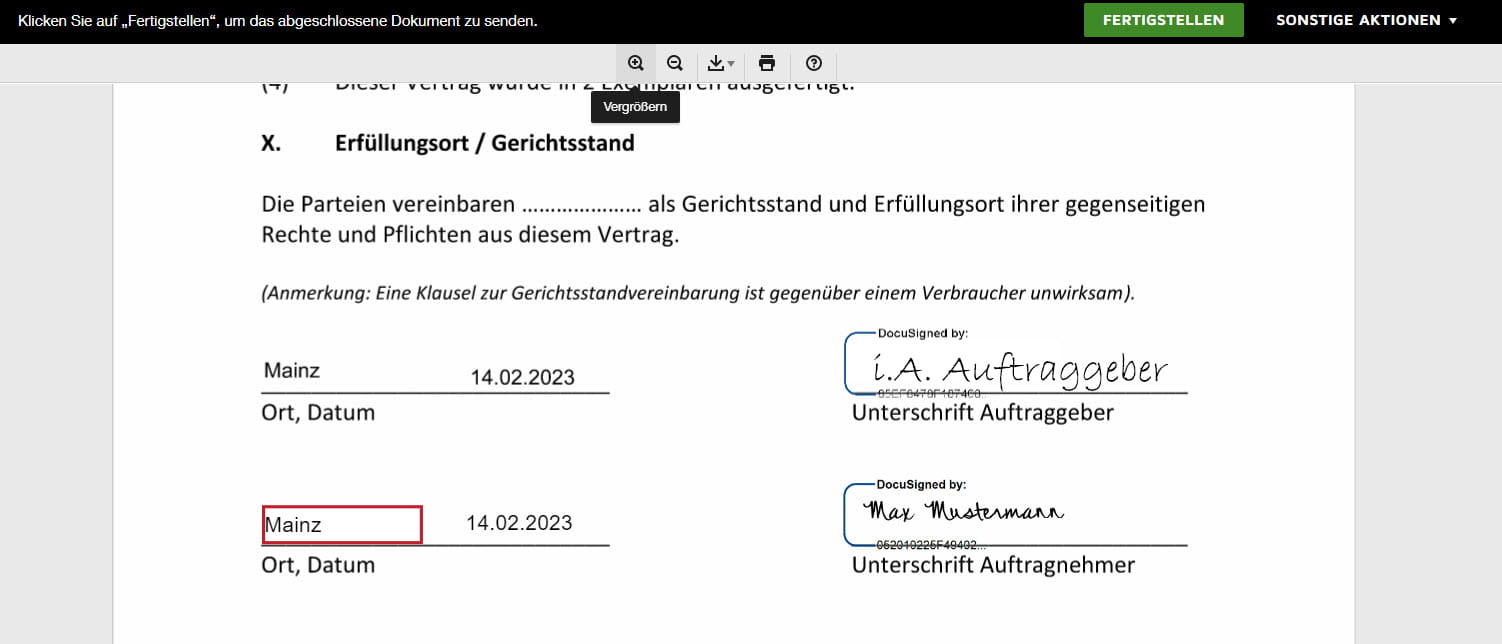Screen dimensions: 1502x644
Task: Click the green FERTIGSTELLEN button
Action: (1163, 19)
